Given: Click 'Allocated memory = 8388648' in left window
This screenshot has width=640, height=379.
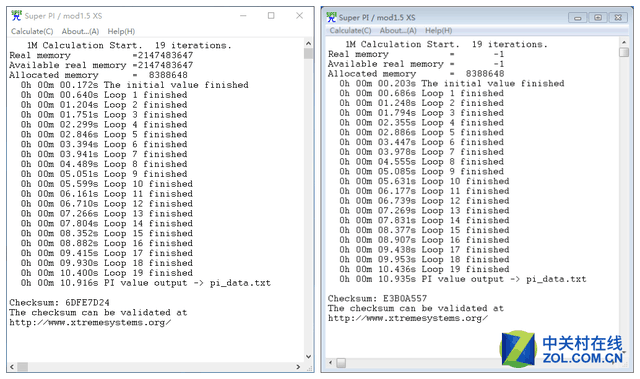Looking at the screenshot, I should tap(98, 75).
